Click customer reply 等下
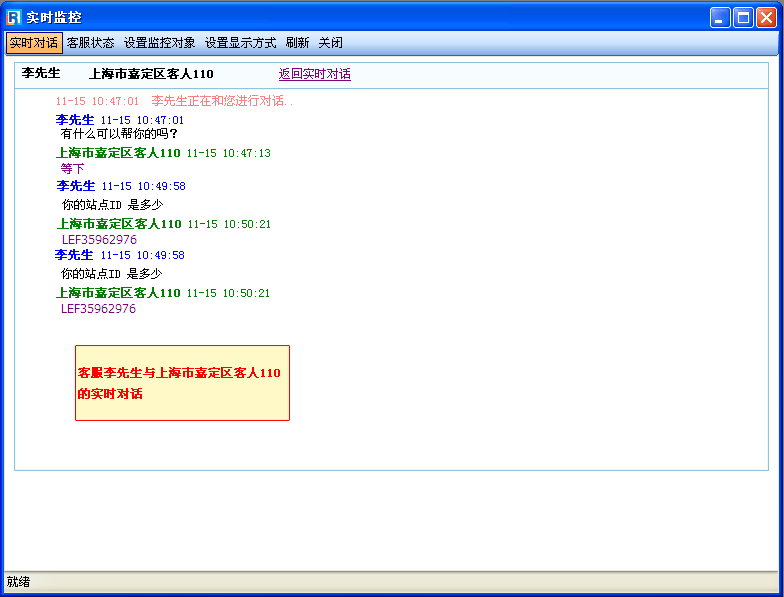 [72, 168]
